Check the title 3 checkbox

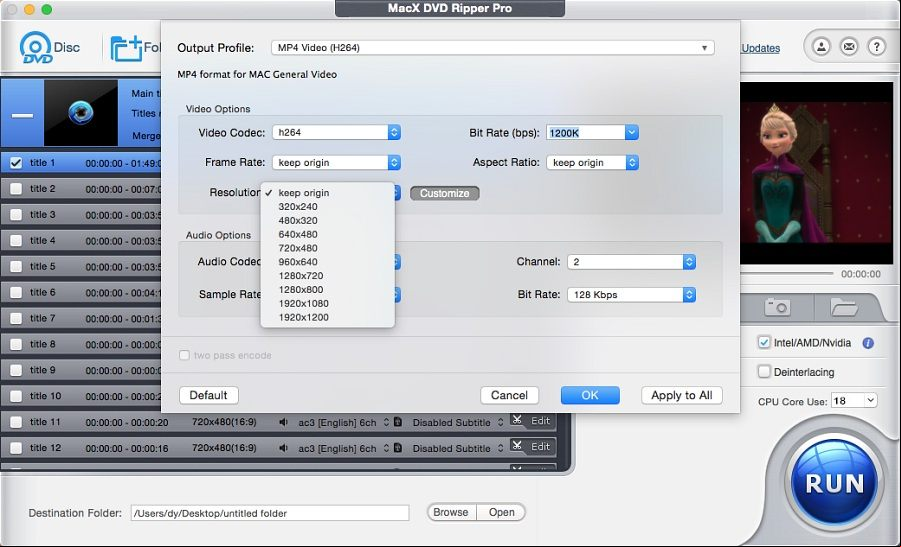point(16,215)
